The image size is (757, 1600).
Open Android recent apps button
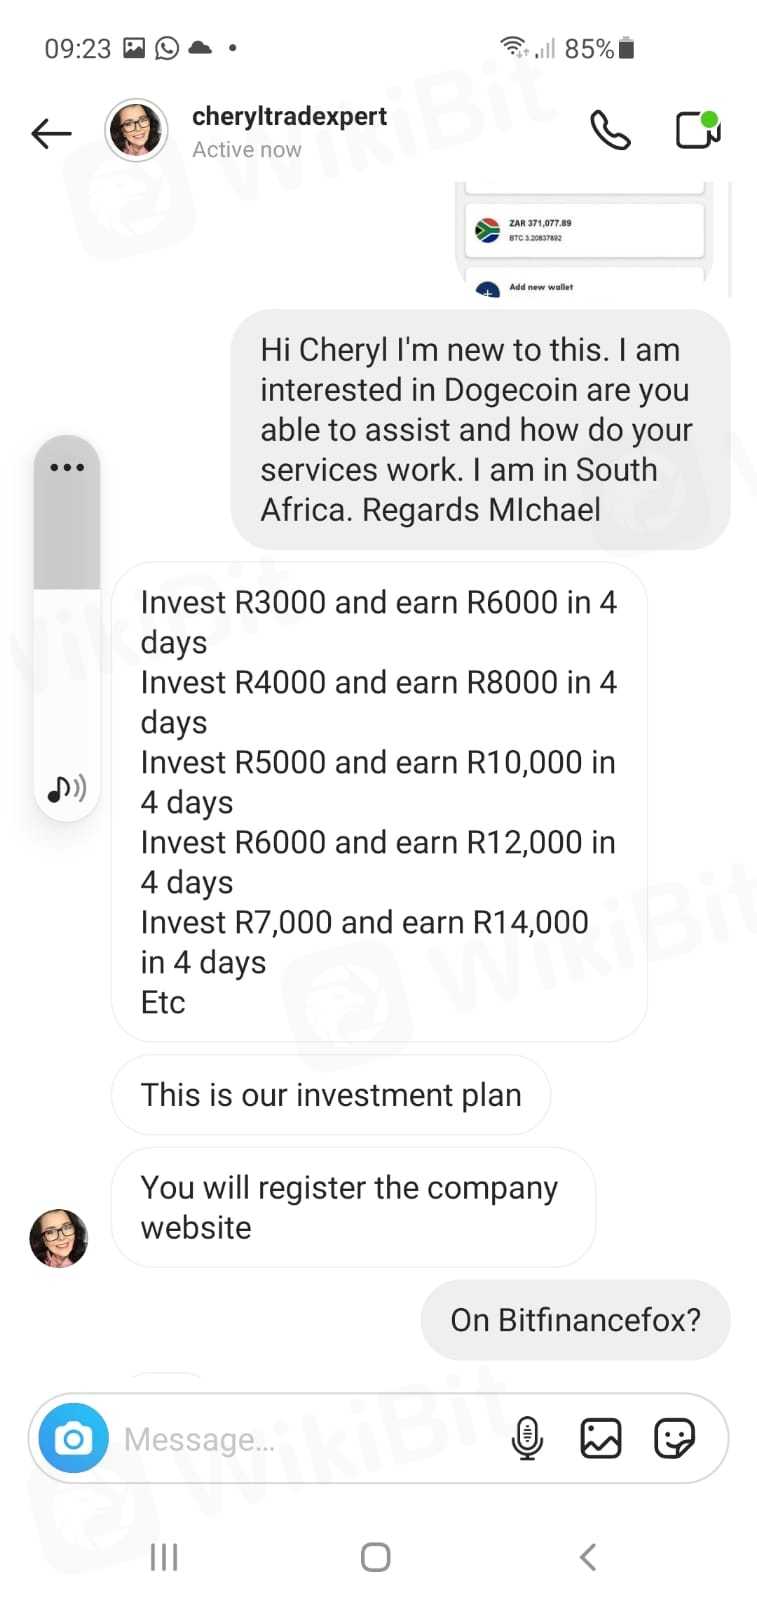click(164, 1557)
